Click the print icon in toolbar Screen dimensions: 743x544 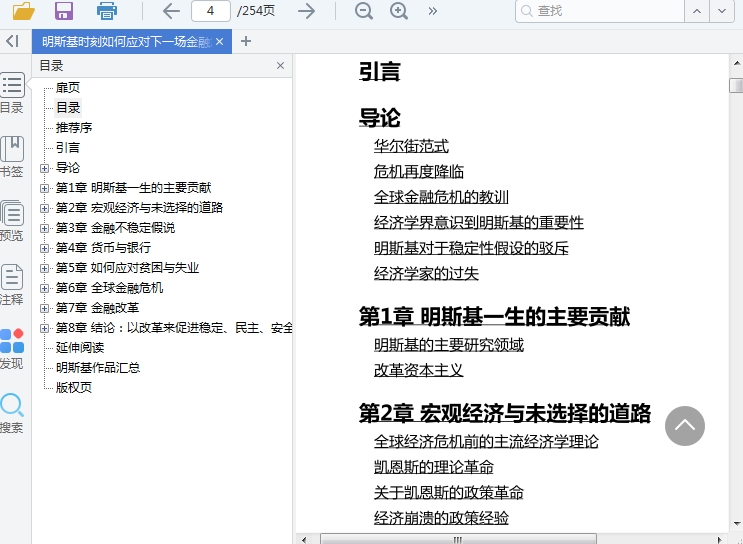(x=107, y=11)
